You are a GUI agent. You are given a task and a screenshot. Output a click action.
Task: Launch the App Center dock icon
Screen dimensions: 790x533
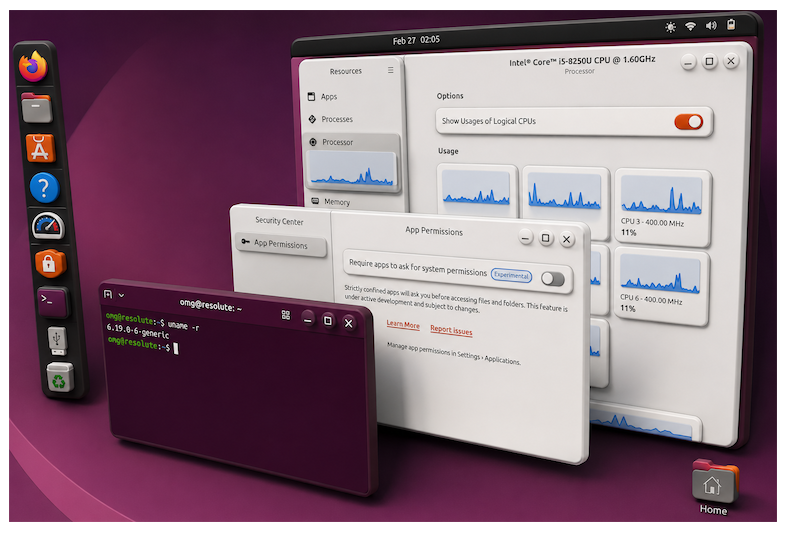(x=40, y=148)
